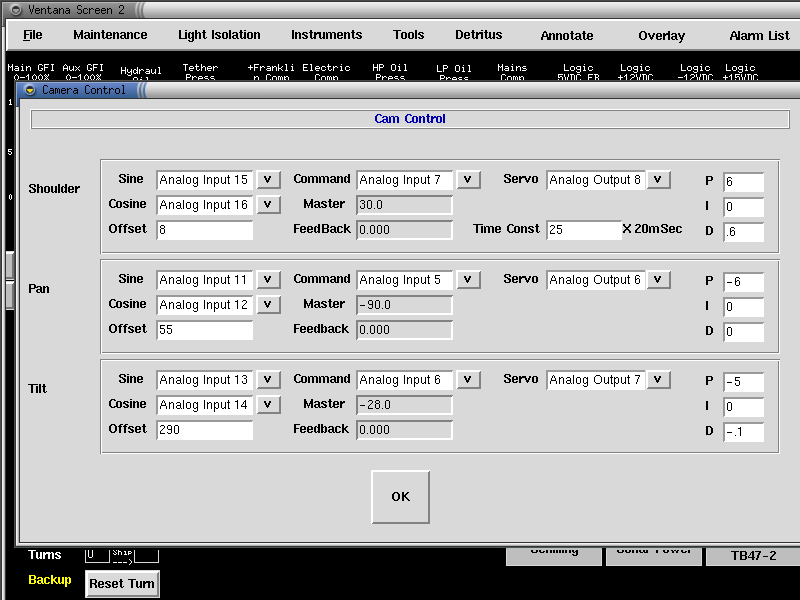The image size is (800, 600).
Task: Click the Tilt Offset field
Action: [205, 430]
